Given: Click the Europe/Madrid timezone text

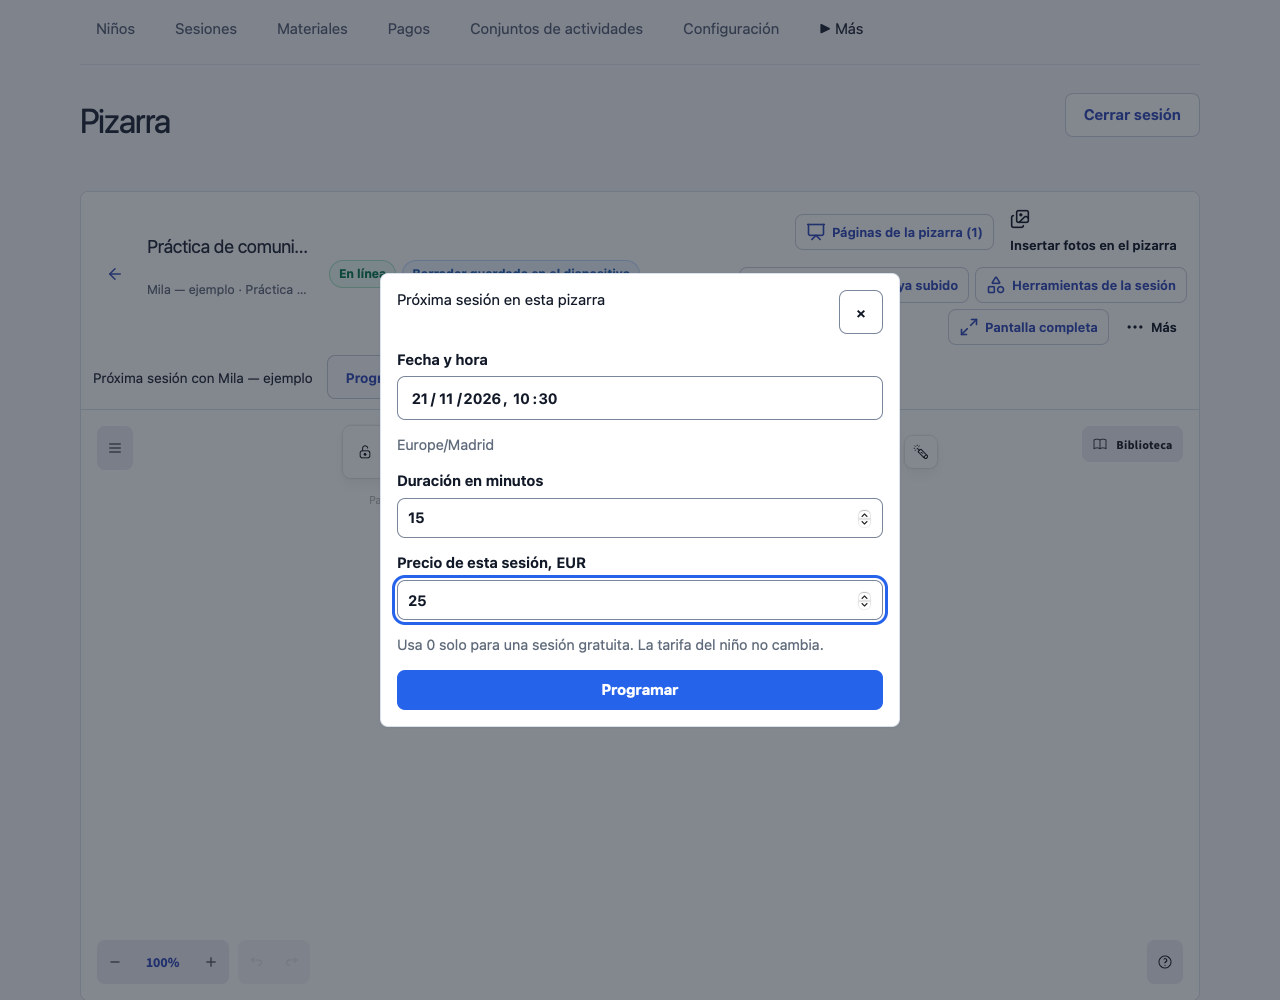Looking at the screenshot, I should [x=445, y=445].
